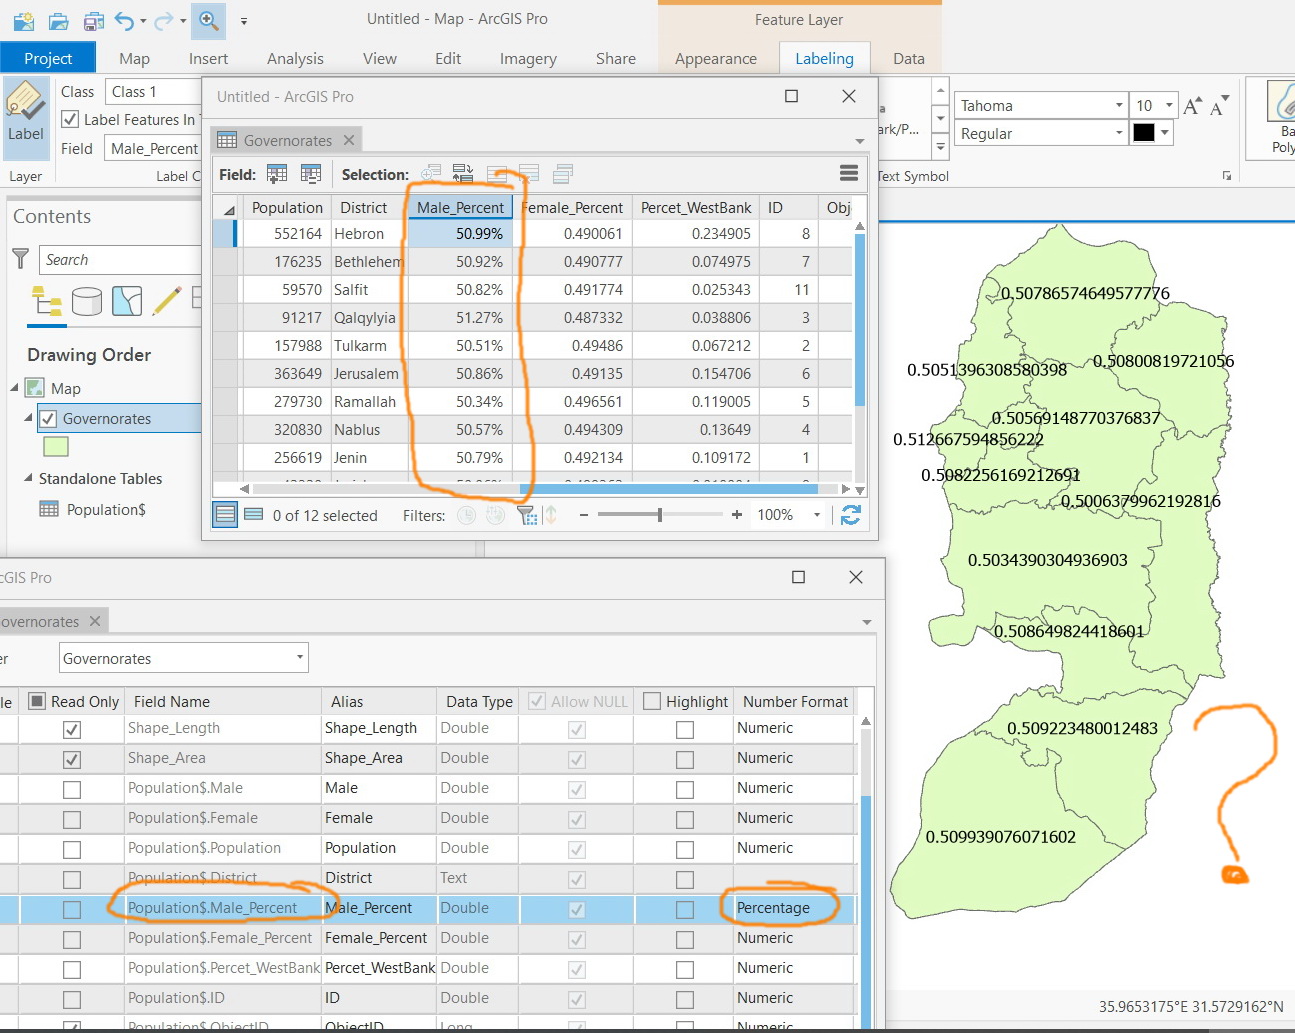Click in the Contents search box

click(120, 260)
